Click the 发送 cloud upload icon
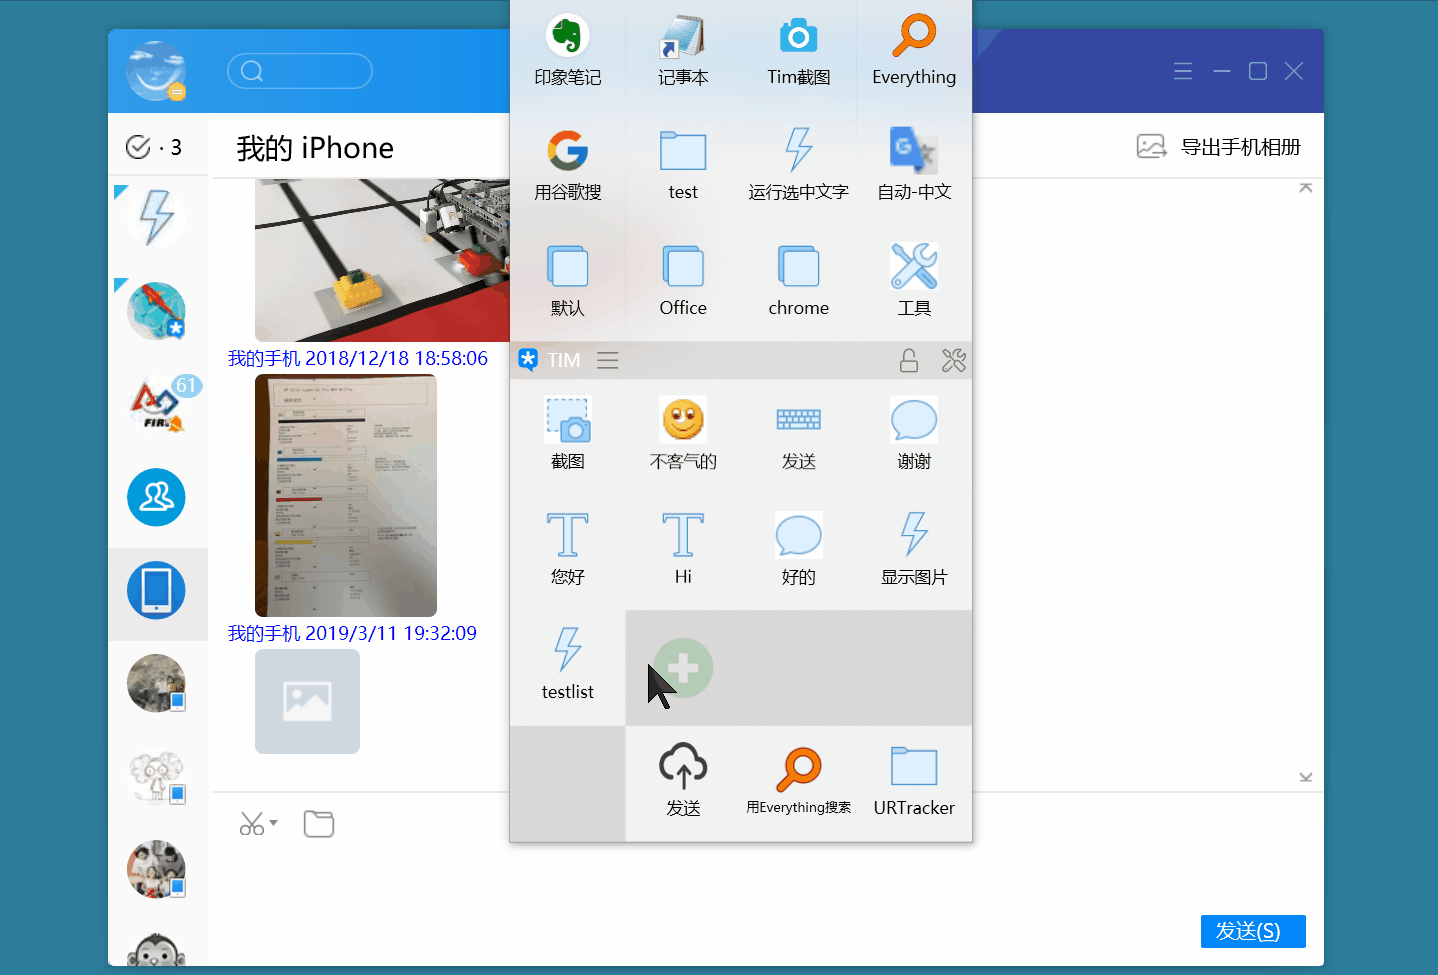The height and width of the screenshot is (975, 1438). [x=683, y=766]
